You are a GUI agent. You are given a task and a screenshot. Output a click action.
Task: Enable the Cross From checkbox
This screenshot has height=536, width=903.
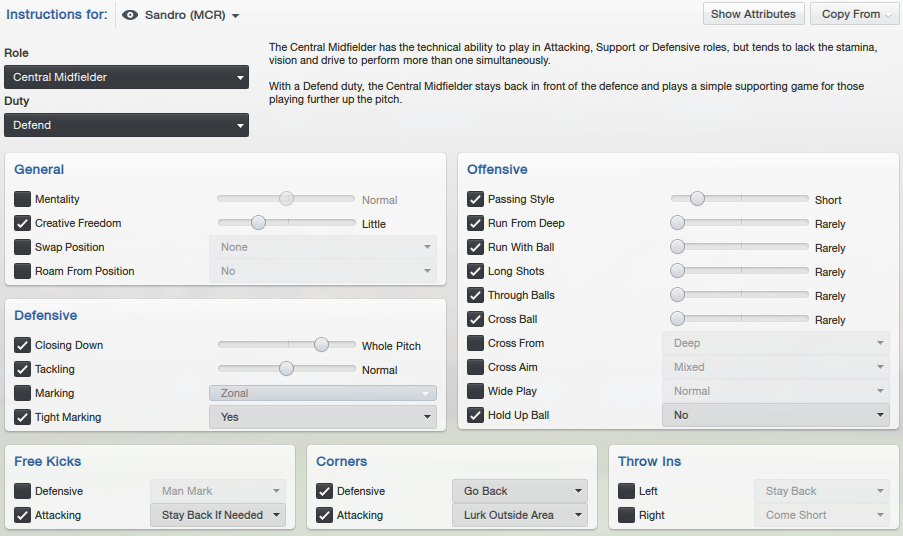click(x=475, y=343)
